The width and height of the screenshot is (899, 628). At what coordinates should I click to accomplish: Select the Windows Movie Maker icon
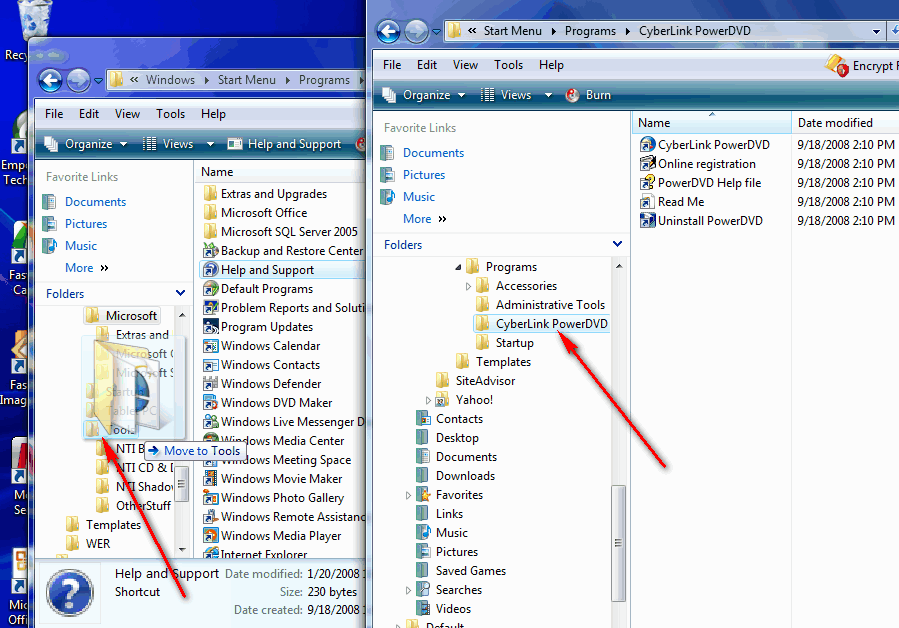(210, 478)
